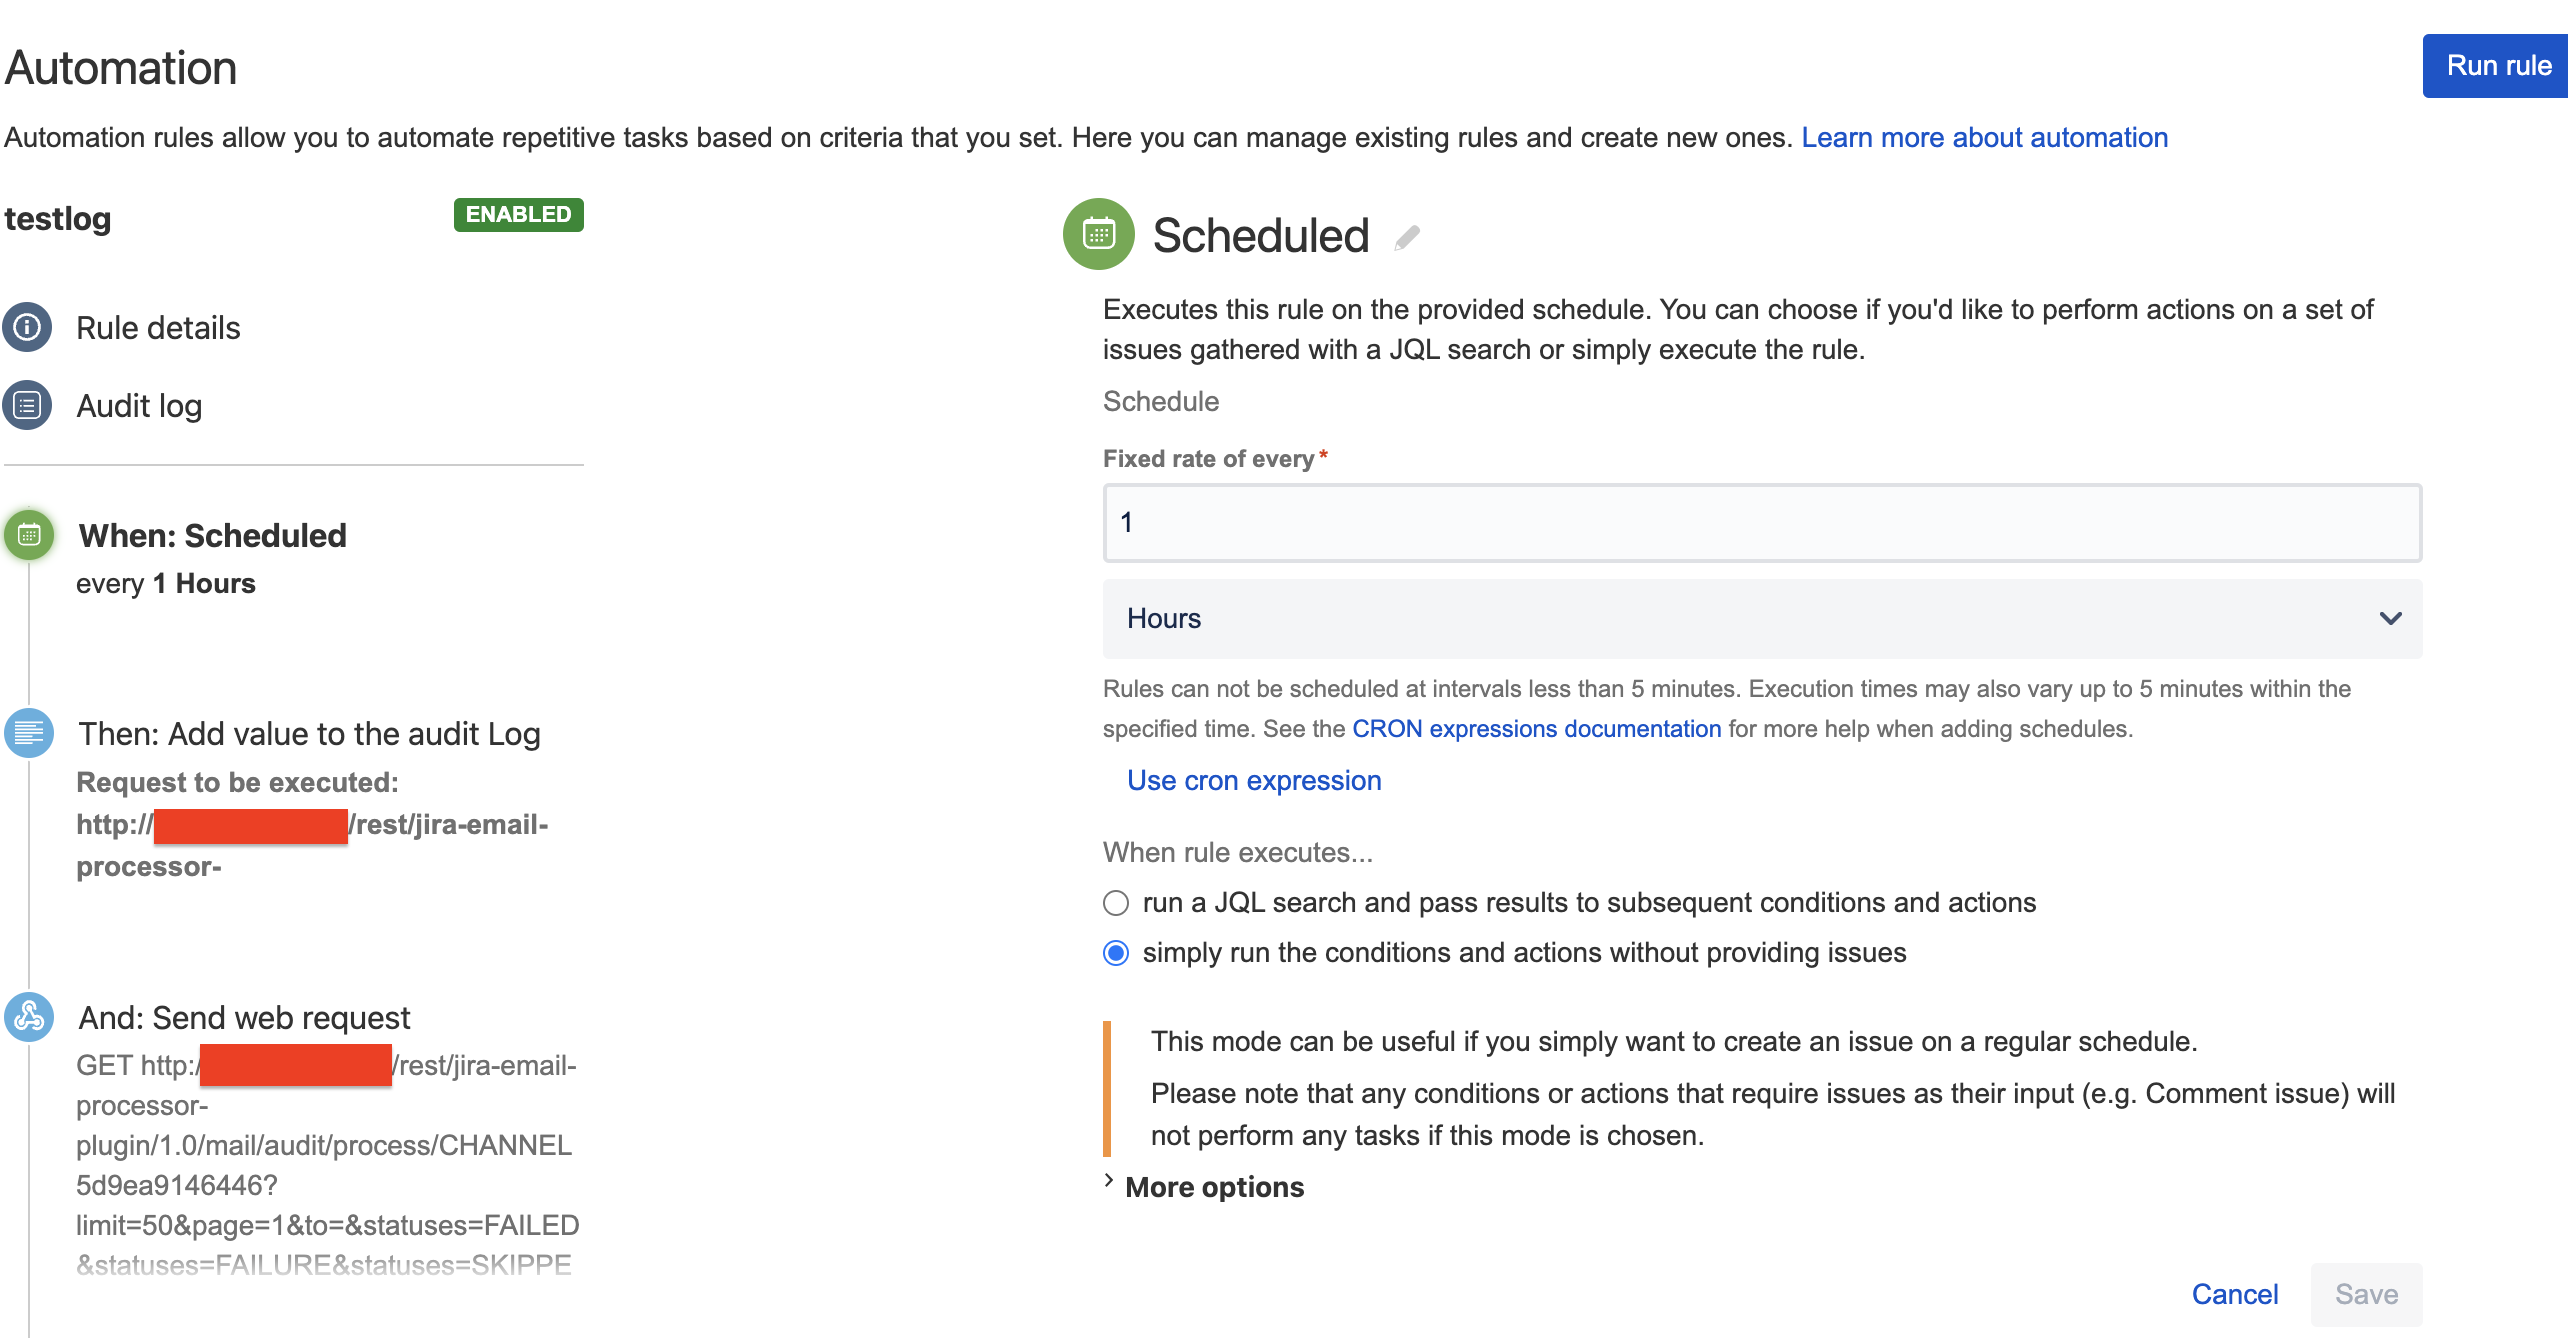The width and height of the screenshot is (2568, 1338).
Task: Select the run a JQL search radio option
Action: click(1116, 903)
